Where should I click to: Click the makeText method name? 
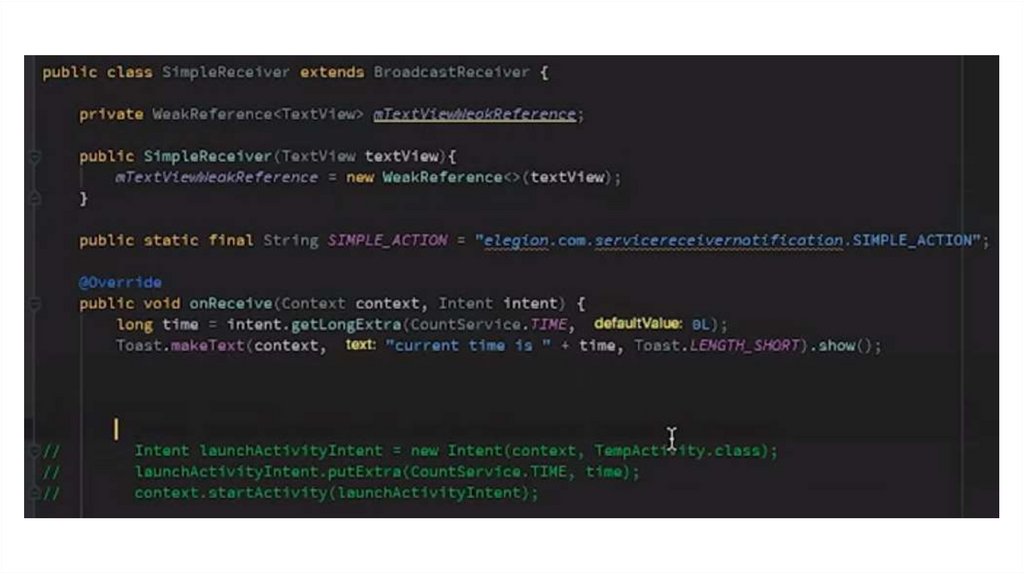207,345
